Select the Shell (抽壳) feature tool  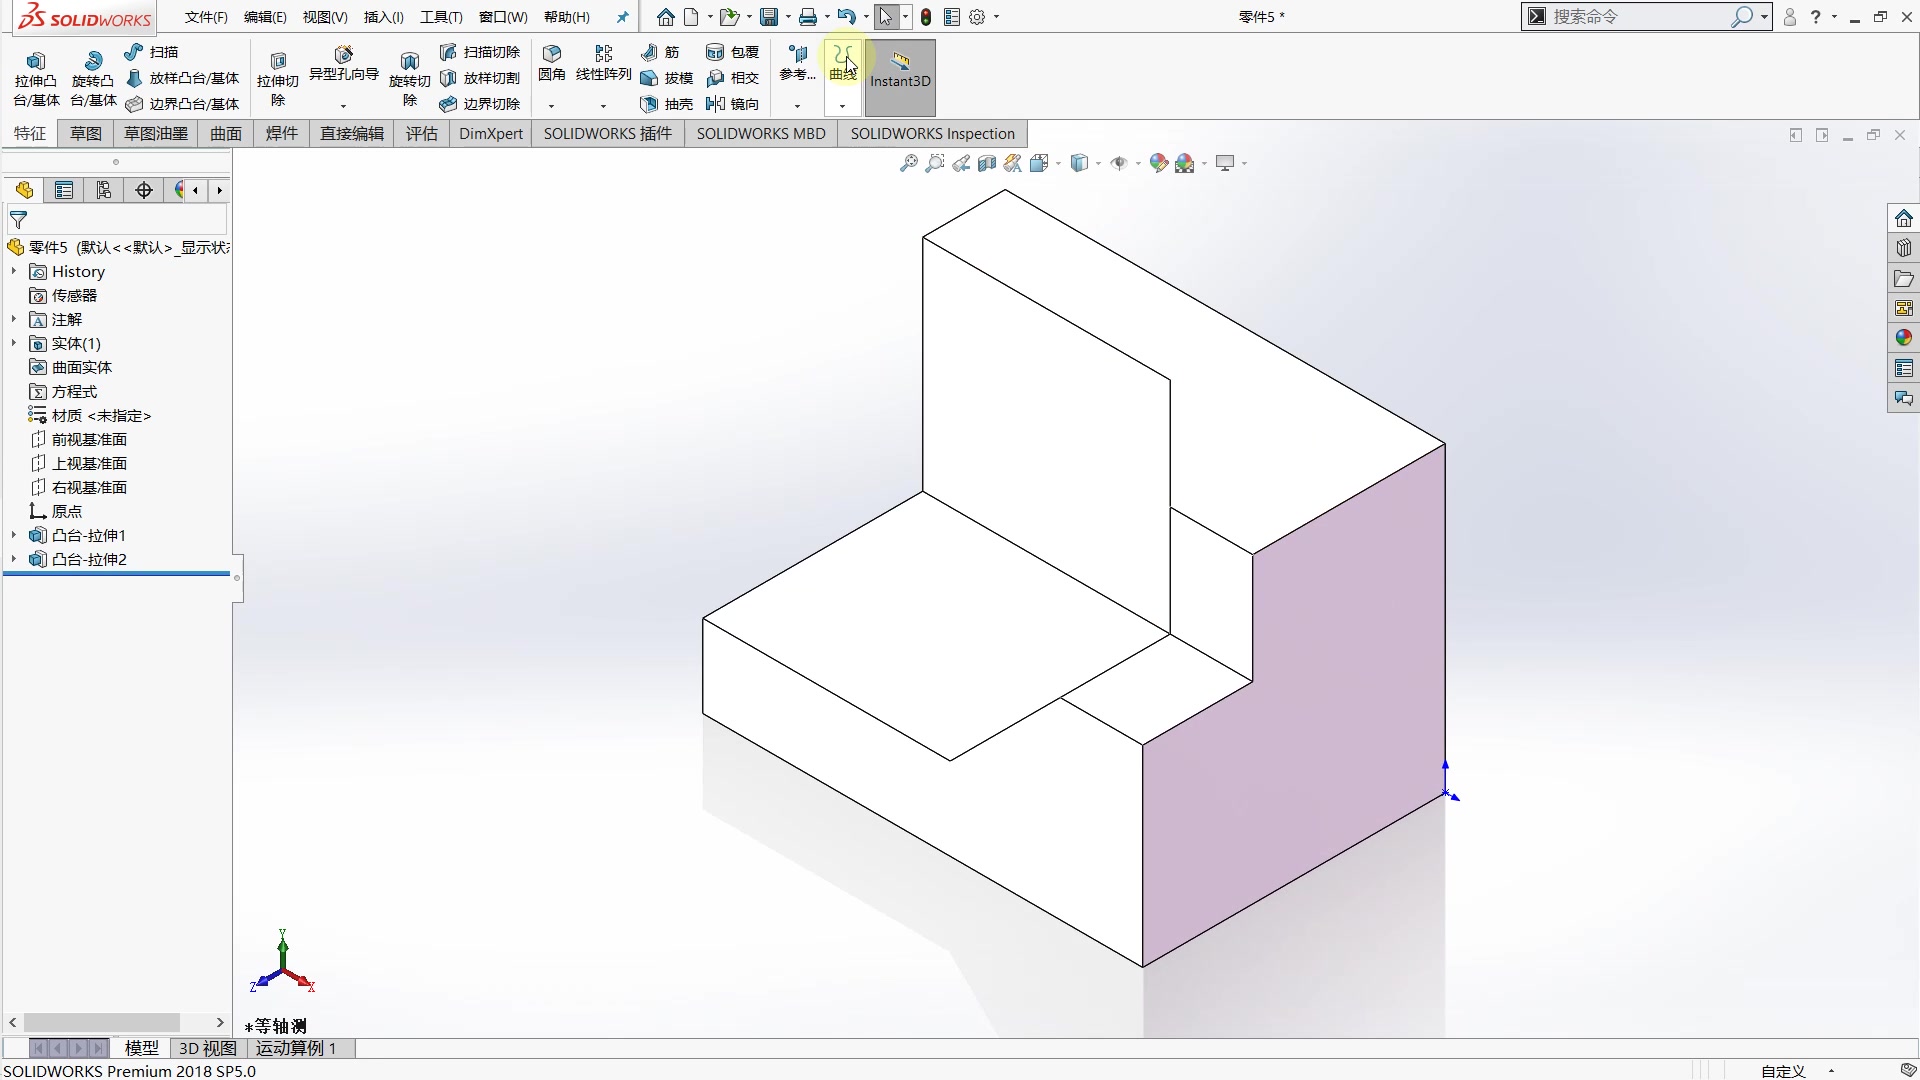click(667, 104)
